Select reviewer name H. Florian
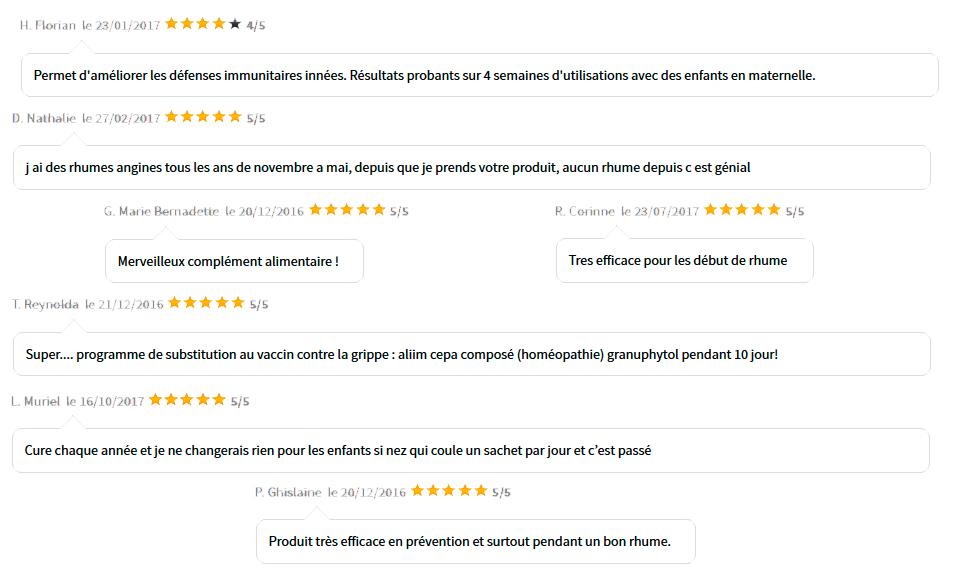This screenshot has height=588, width=960. (48, 25)
